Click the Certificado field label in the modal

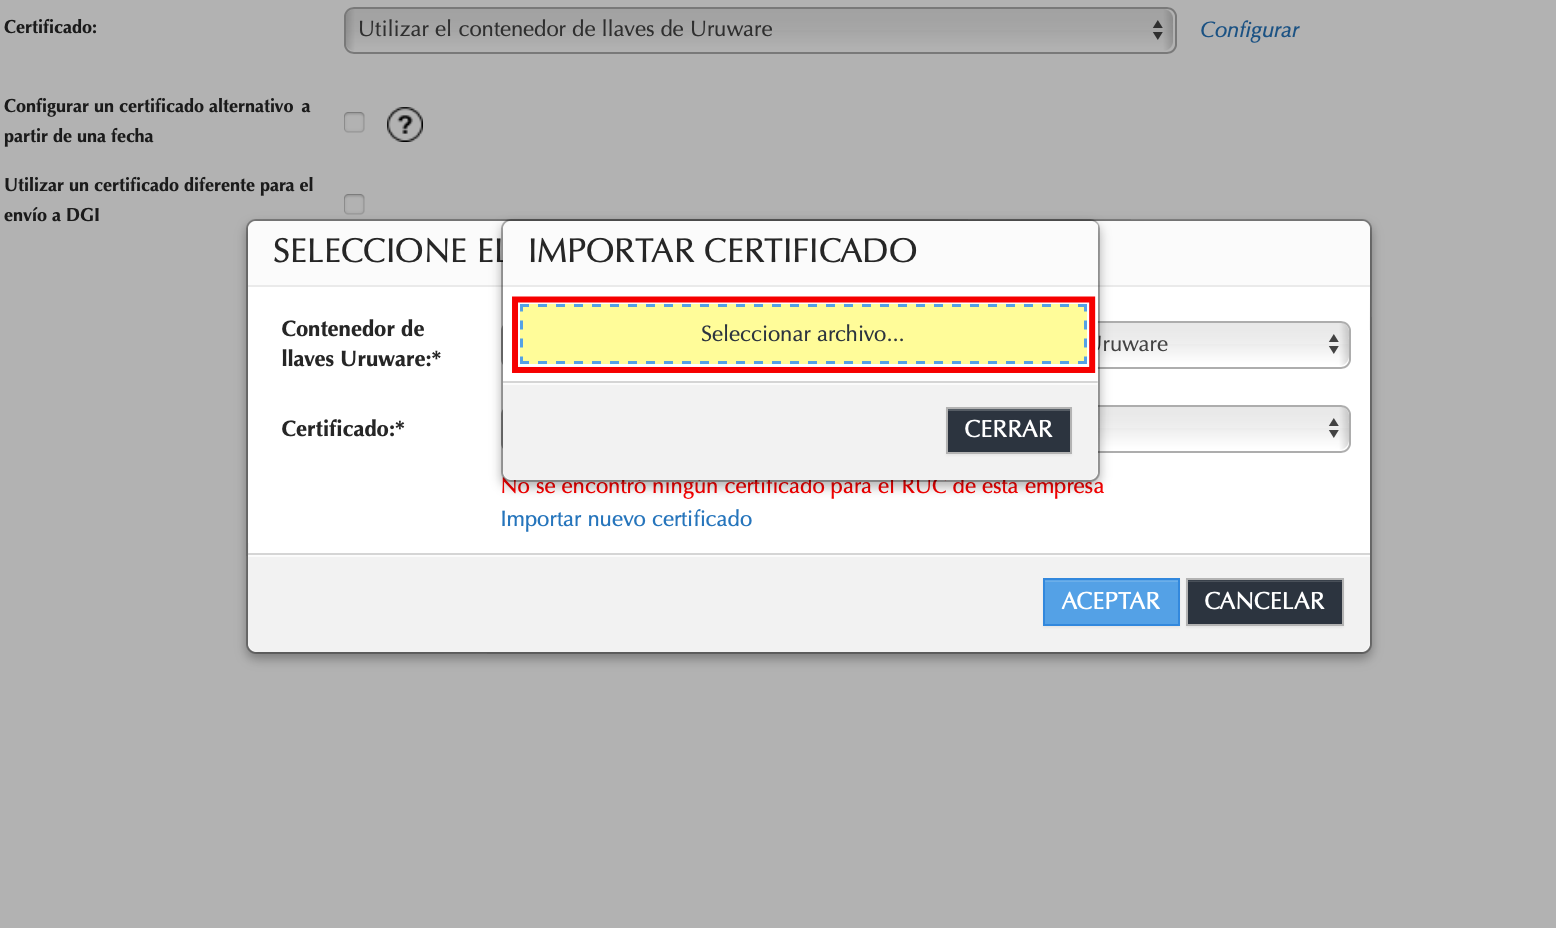pyautogui.click(x=343, y=428)
